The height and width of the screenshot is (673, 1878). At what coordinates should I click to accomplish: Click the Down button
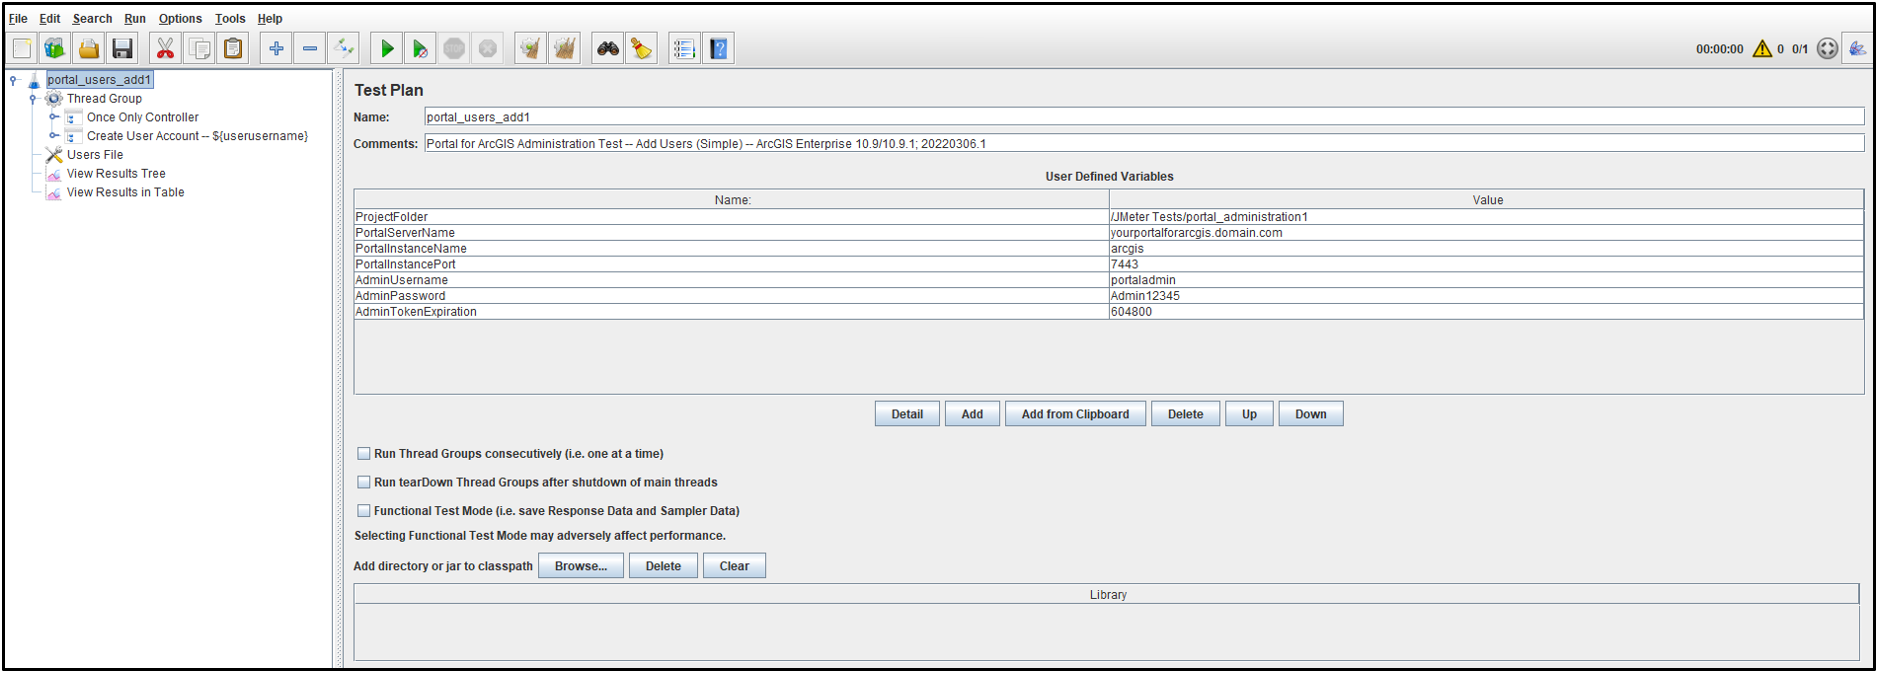tap(1311, 414)
